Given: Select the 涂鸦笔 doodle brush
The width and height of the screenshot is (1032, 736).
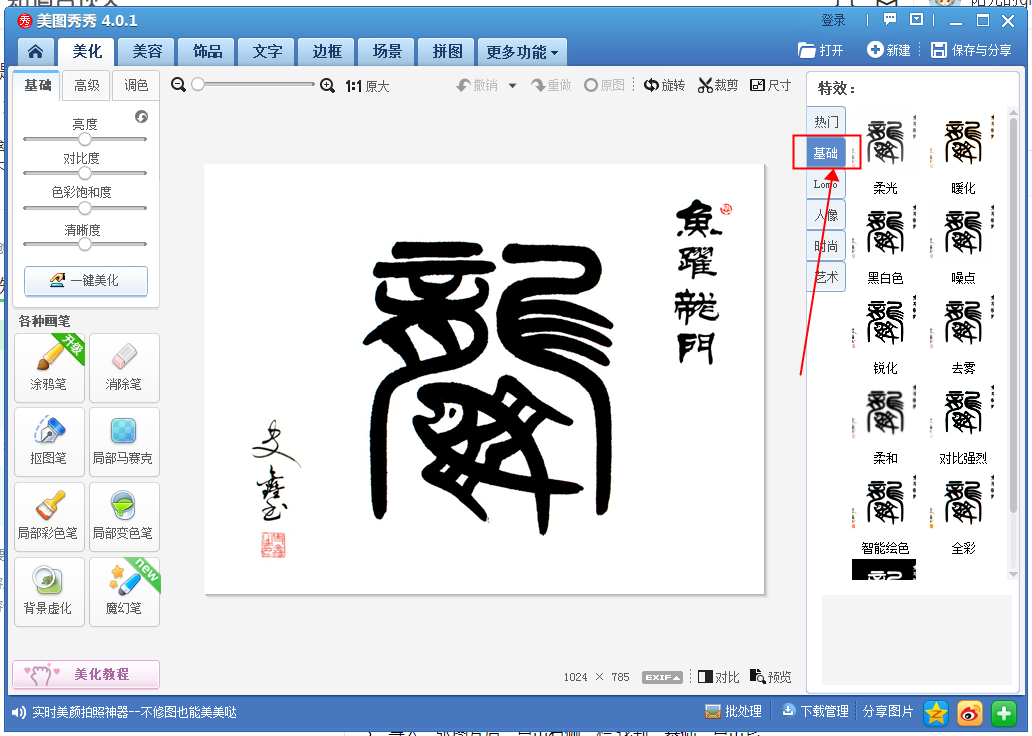Looking at the screenshot, I should (x=49, y=367).
